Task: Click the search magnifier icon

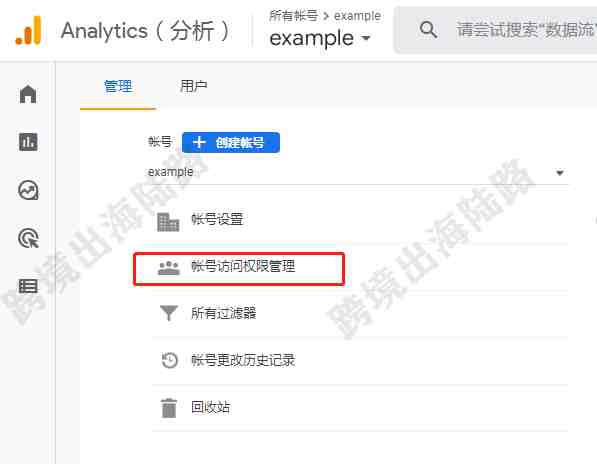Action: point(428,29)
